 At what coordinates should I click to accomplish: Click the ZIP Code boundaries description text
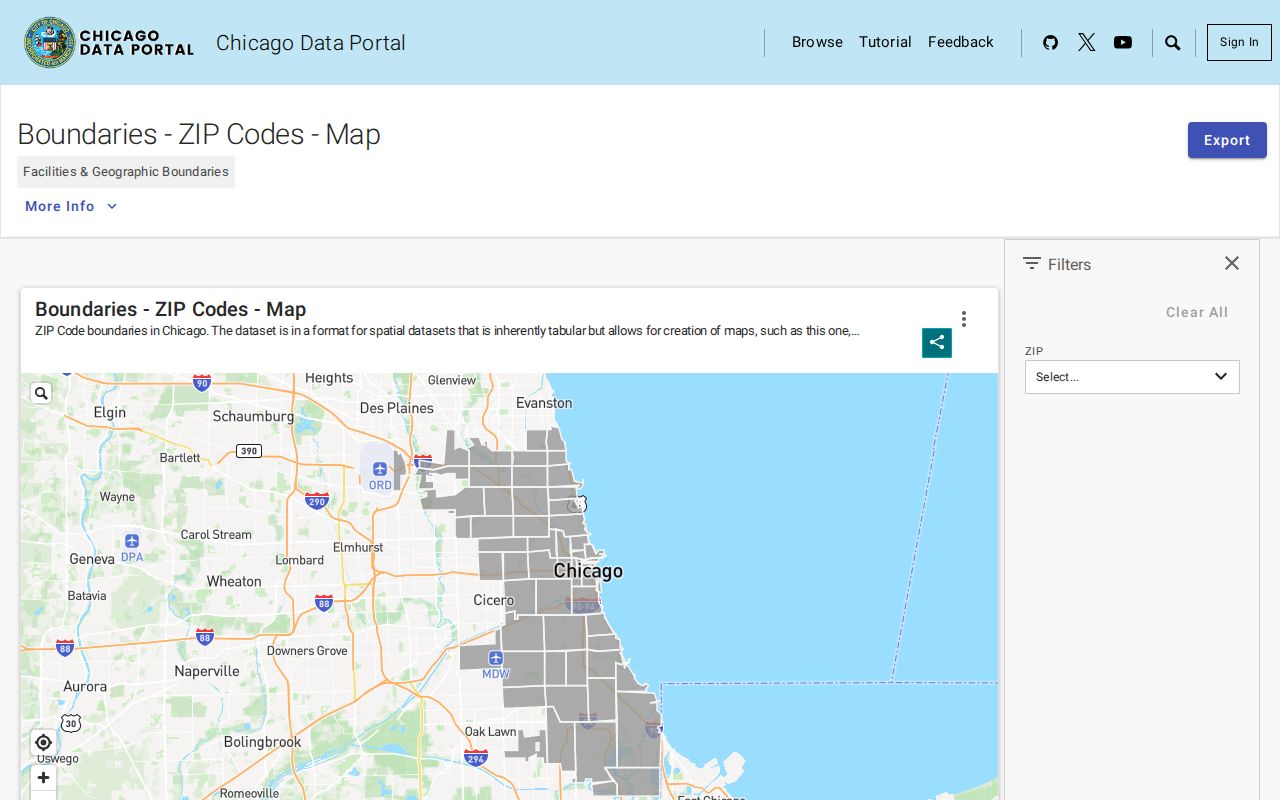click(x=447, y=331)
